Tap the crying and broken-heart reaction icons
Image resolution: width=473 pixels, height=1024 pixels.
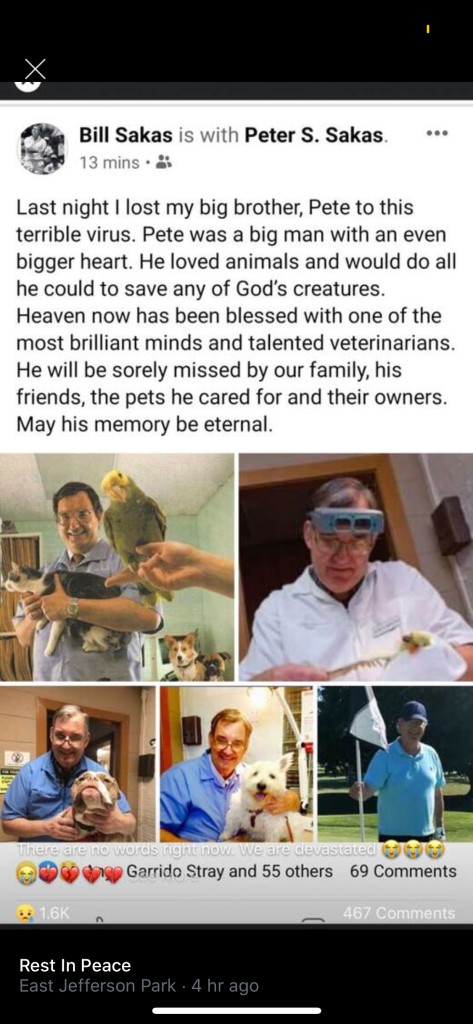click(69, 872)
